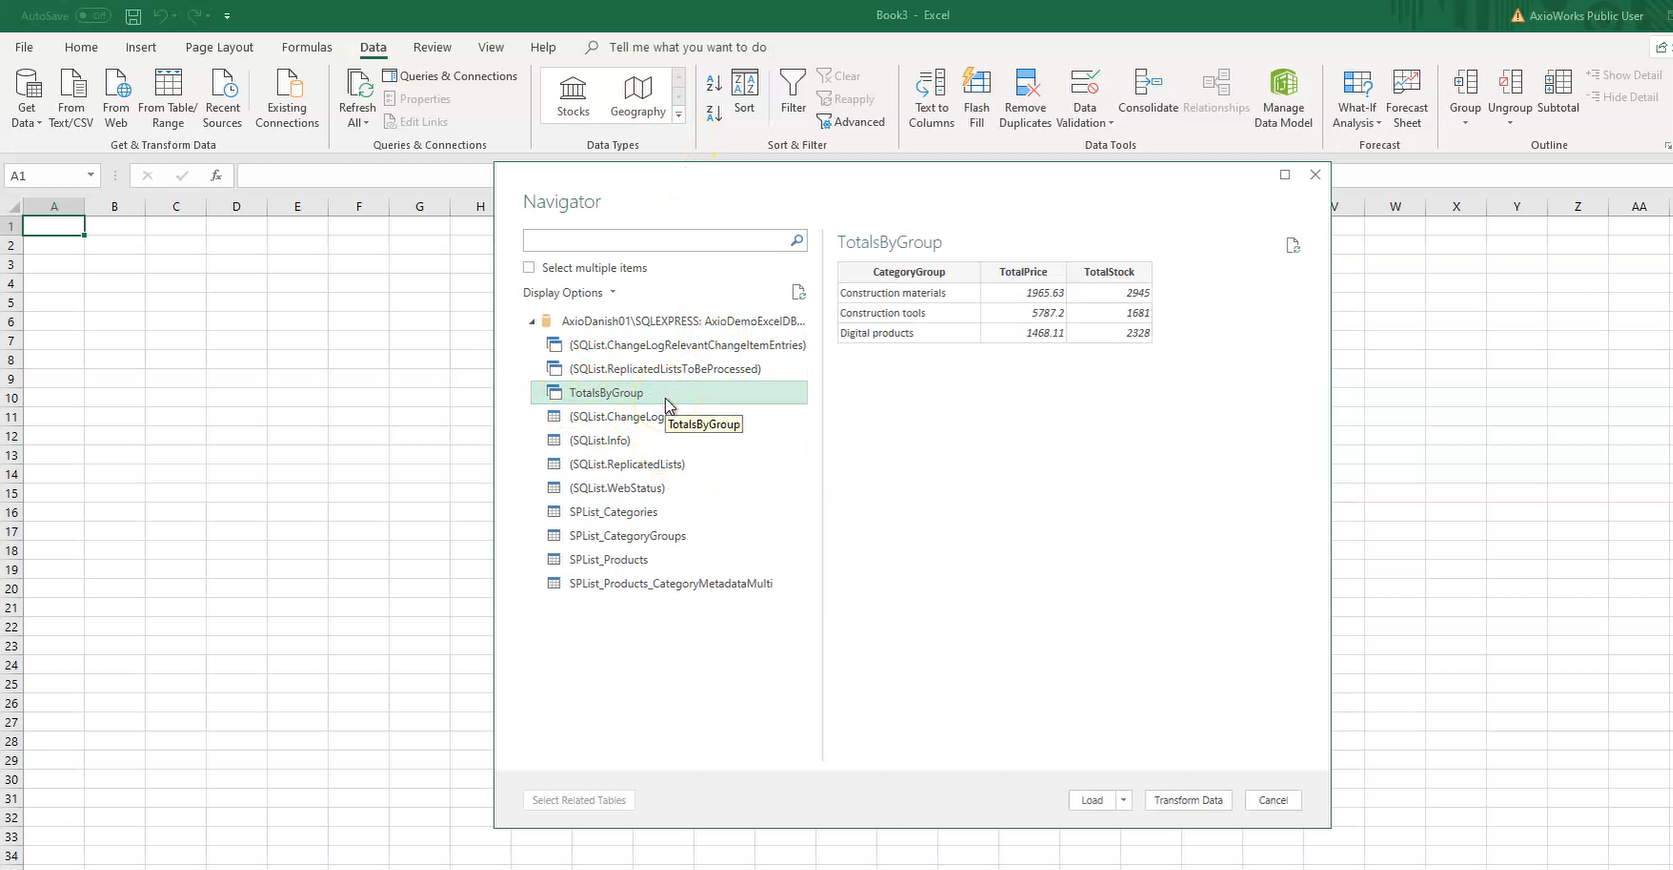Collapse the AxioDanish01 SQLEXPRESS database node
Screen dimensions: 1673x870
(532, 322)
